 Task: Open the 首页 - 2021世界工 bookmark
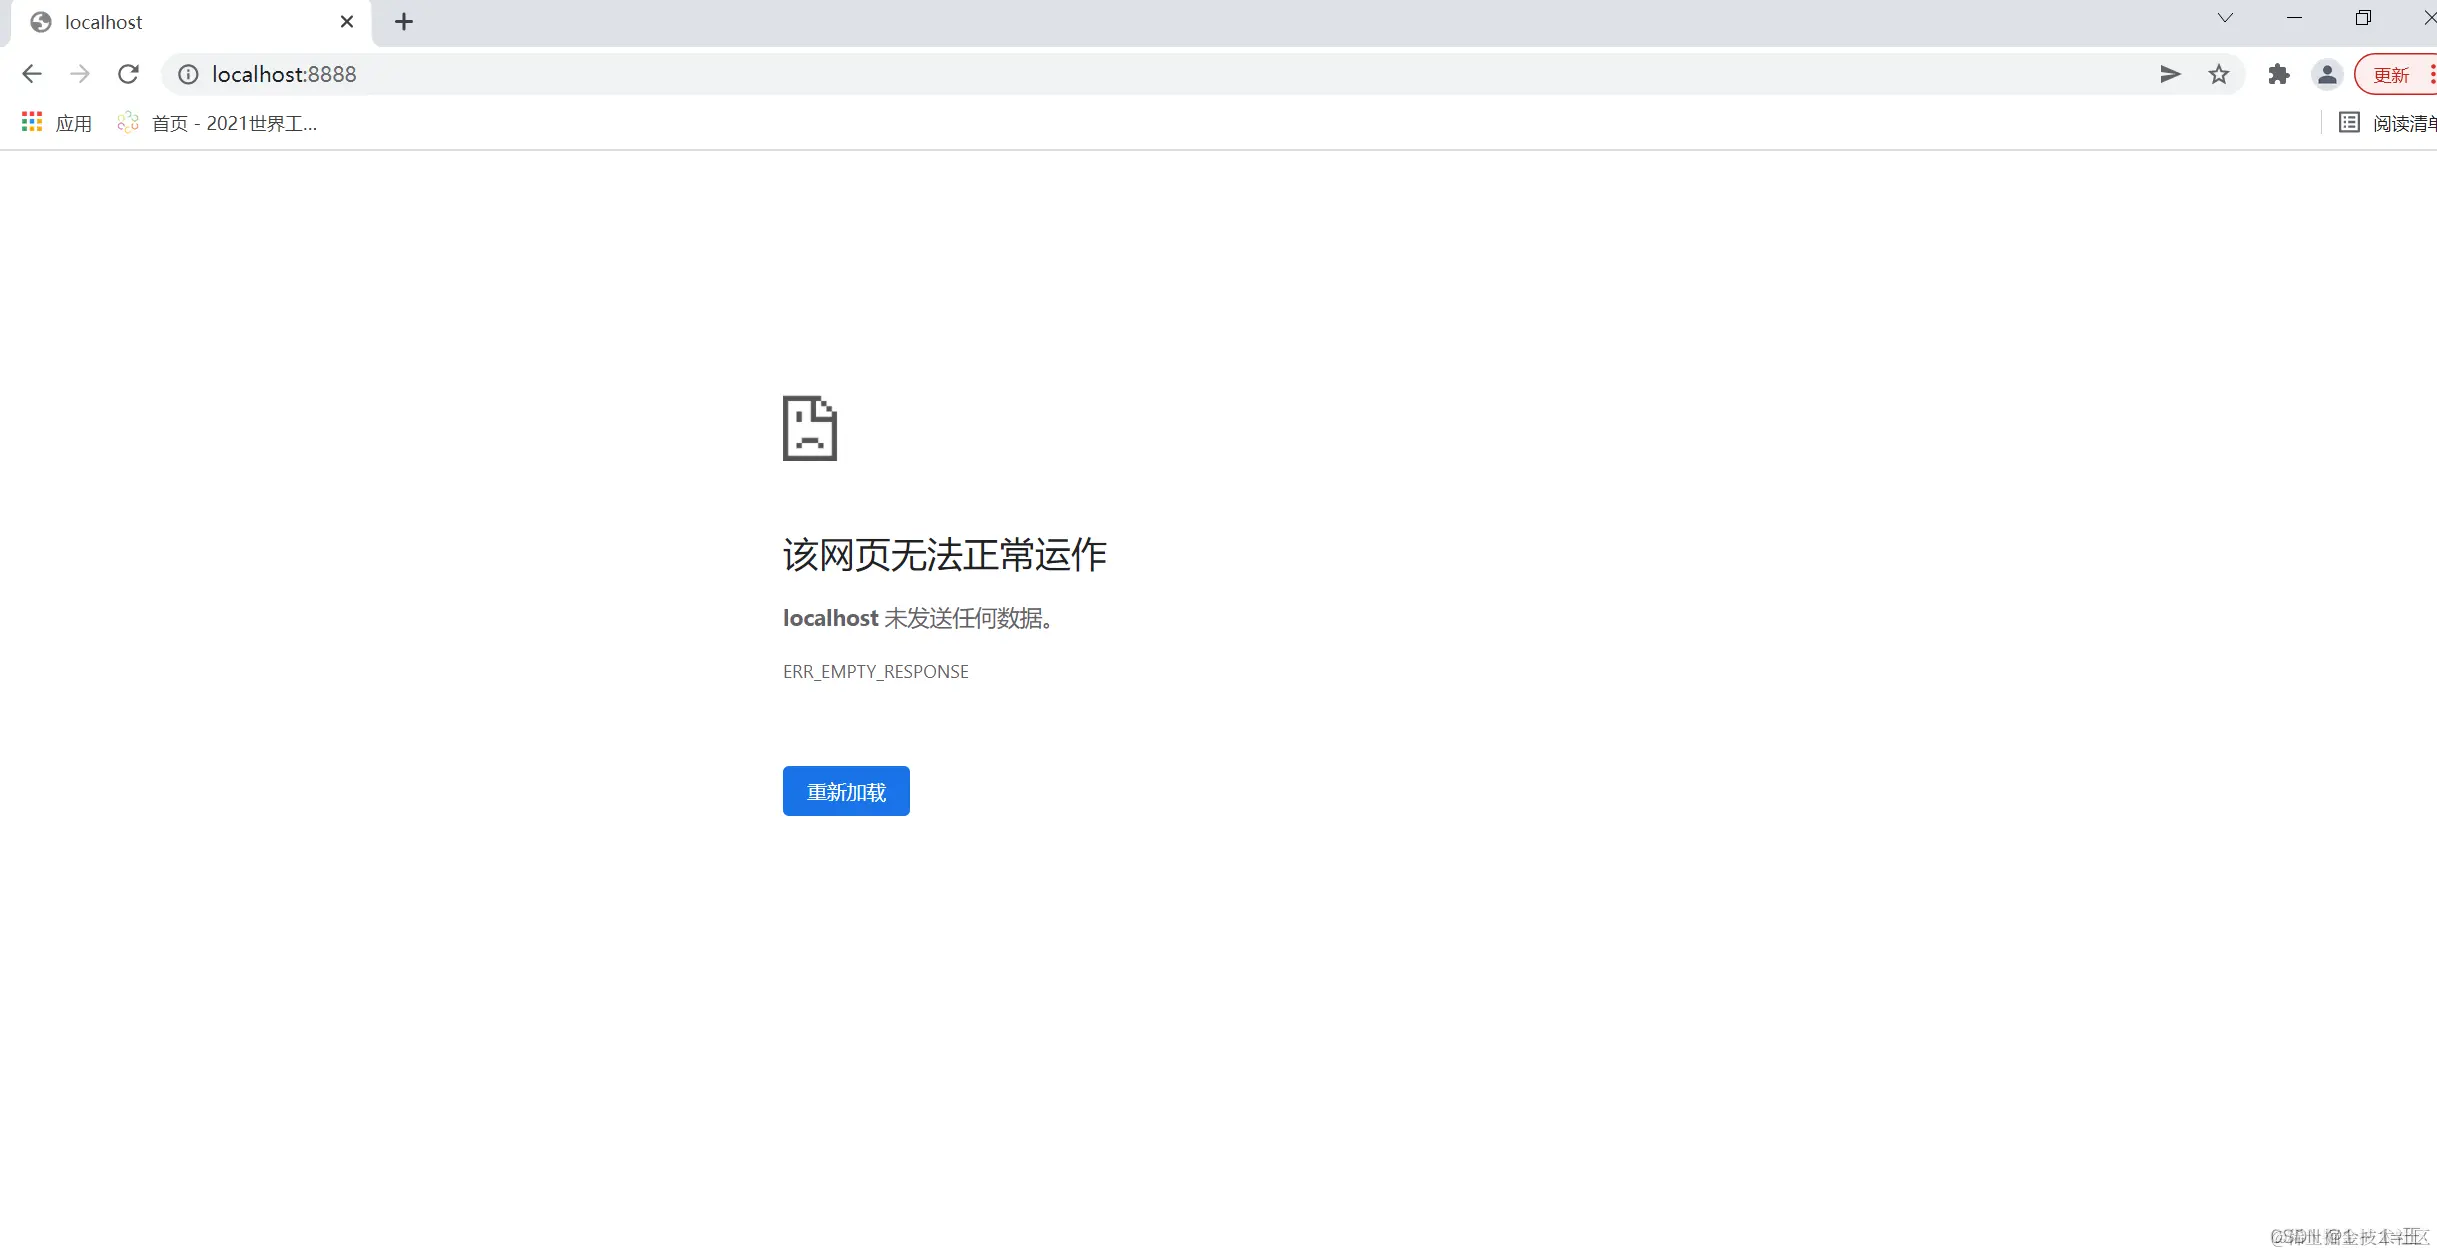218,122
